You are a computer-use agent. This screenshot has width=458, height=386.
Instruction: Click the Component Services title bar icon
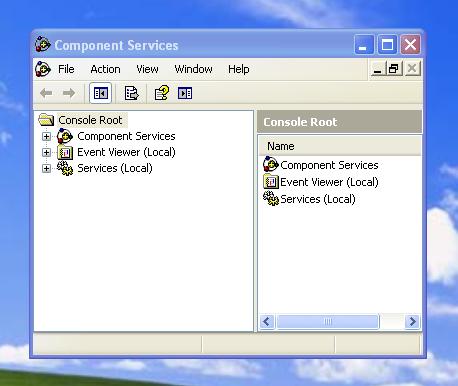(43, 44)
